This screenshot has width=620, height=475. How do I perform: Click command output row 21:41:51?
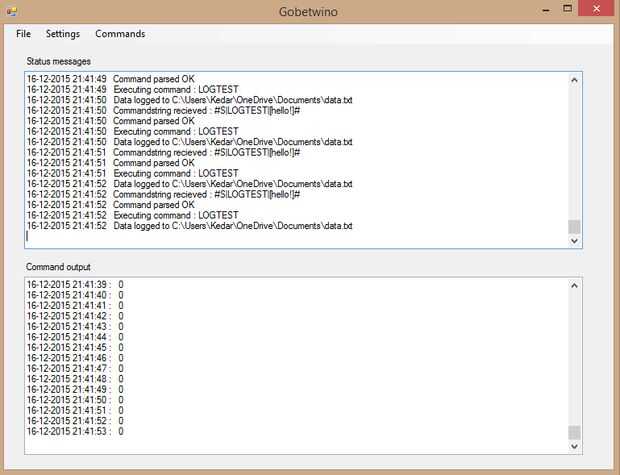[x=75, y=410]
